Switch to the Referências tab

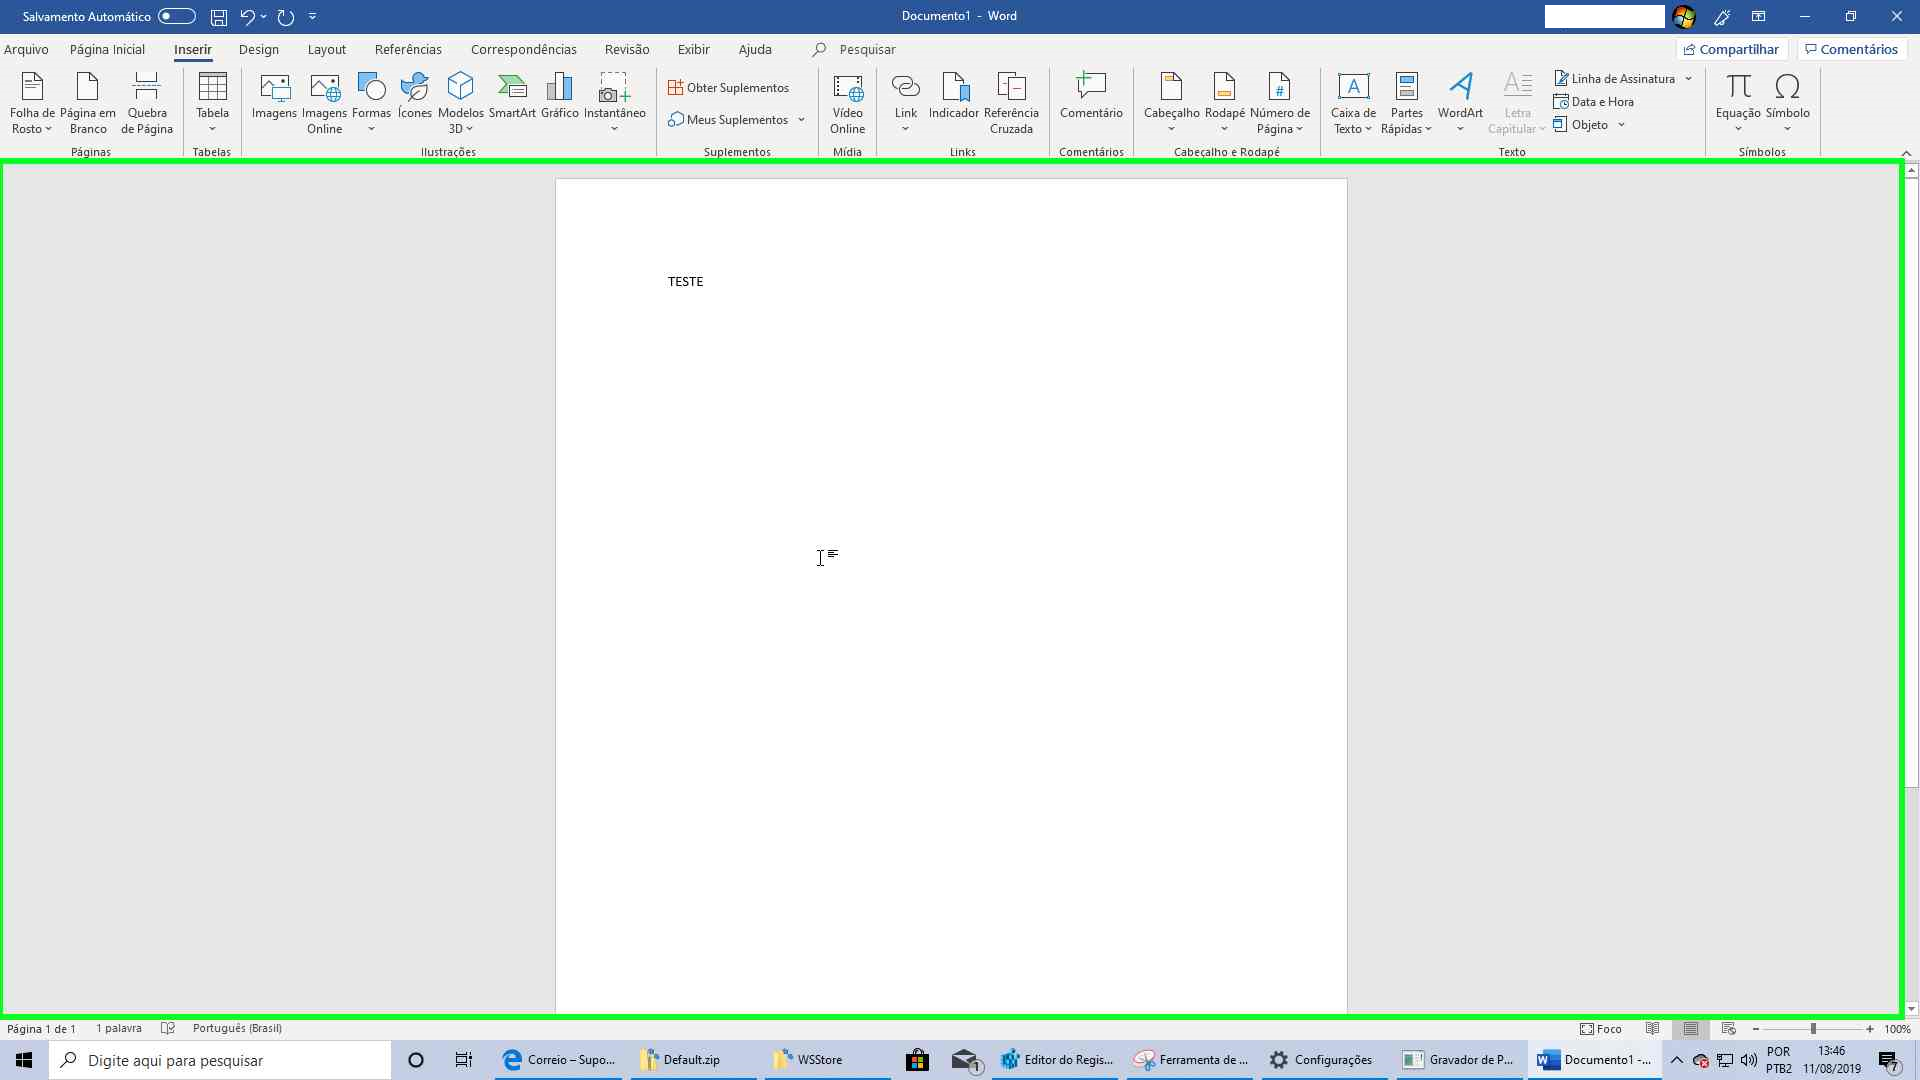(x=407, y=49)
